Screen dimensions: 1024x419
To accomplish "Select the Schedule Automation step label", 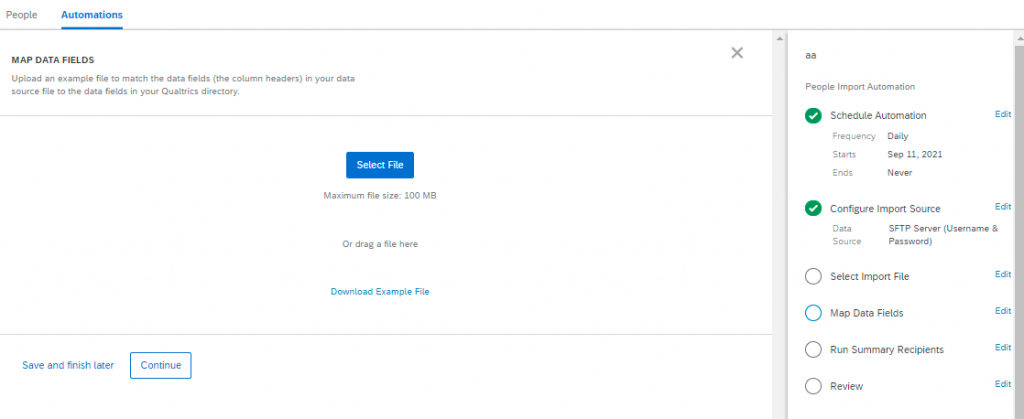I will pos(878,116).
